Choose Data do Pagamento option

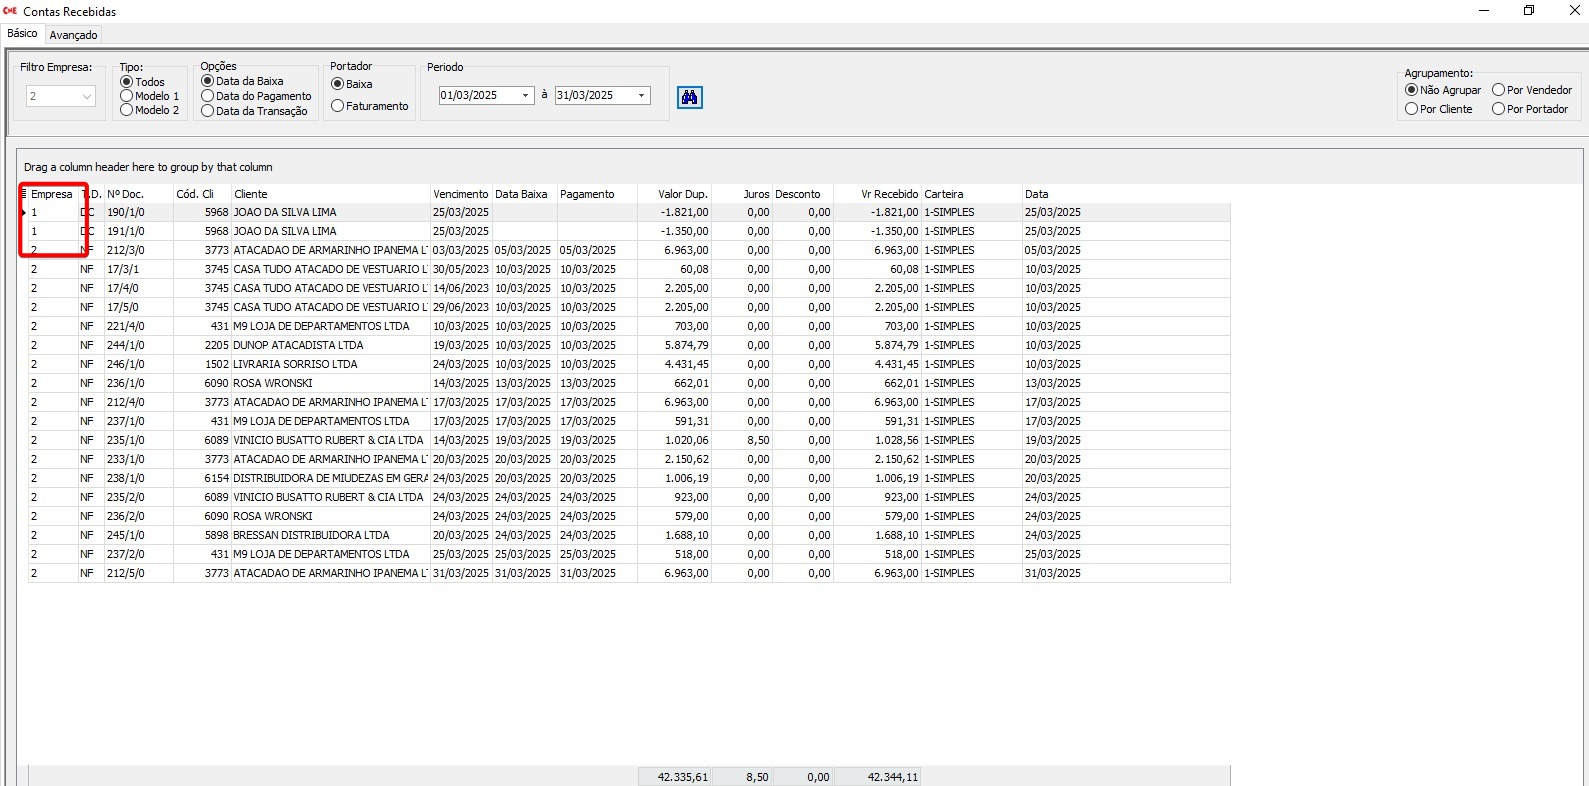pyautogui.click(x=208, y=96)
